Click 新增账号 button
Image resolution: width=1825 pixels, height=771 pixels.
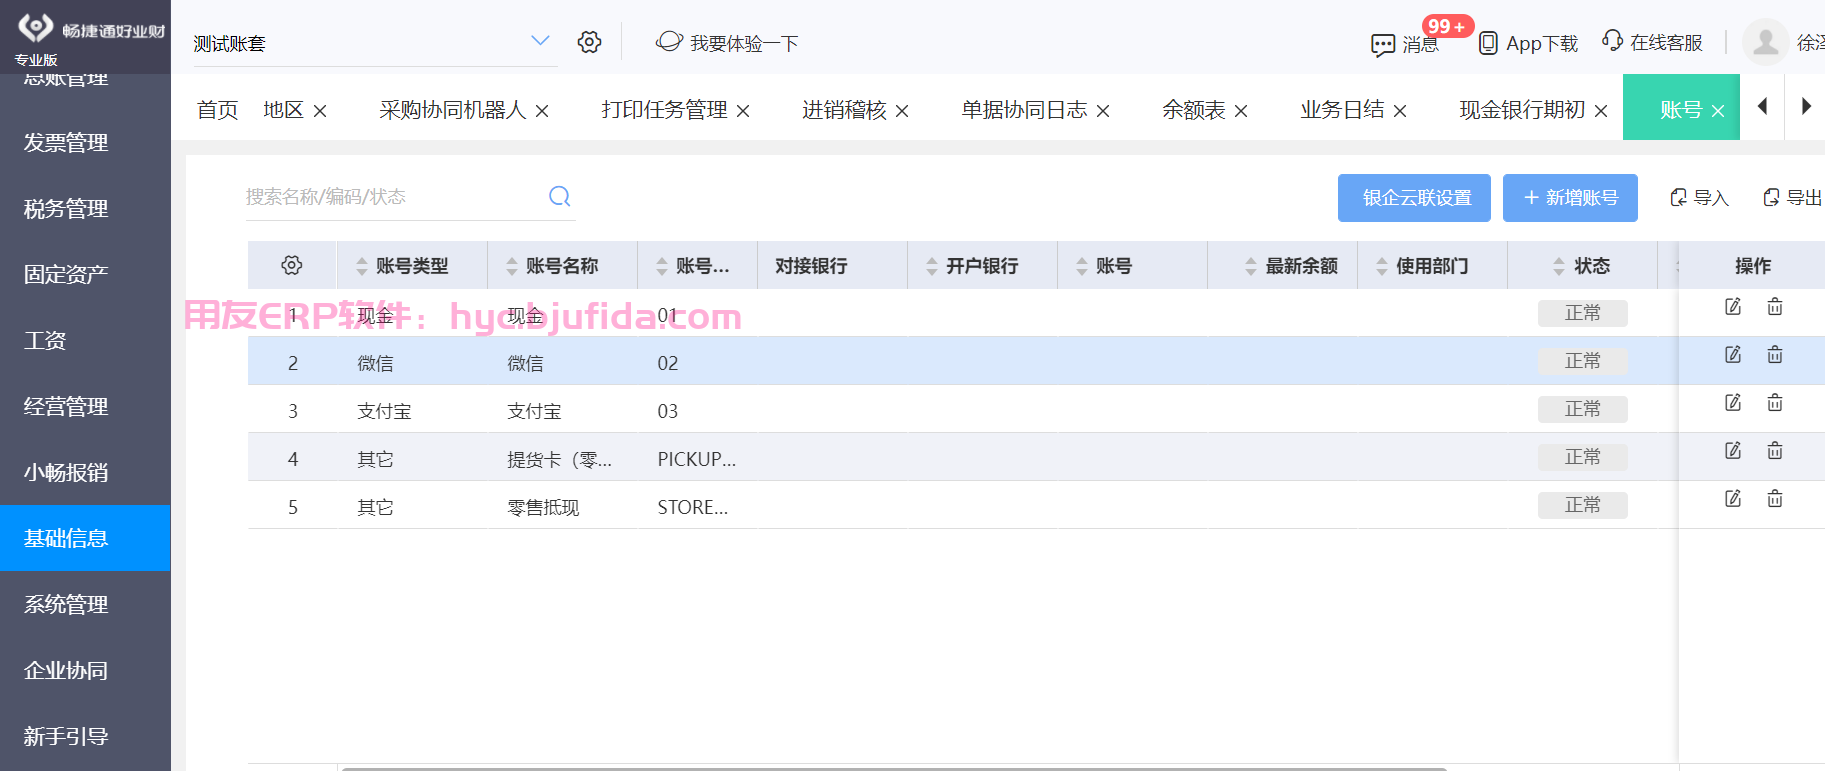click(1570, 198)
